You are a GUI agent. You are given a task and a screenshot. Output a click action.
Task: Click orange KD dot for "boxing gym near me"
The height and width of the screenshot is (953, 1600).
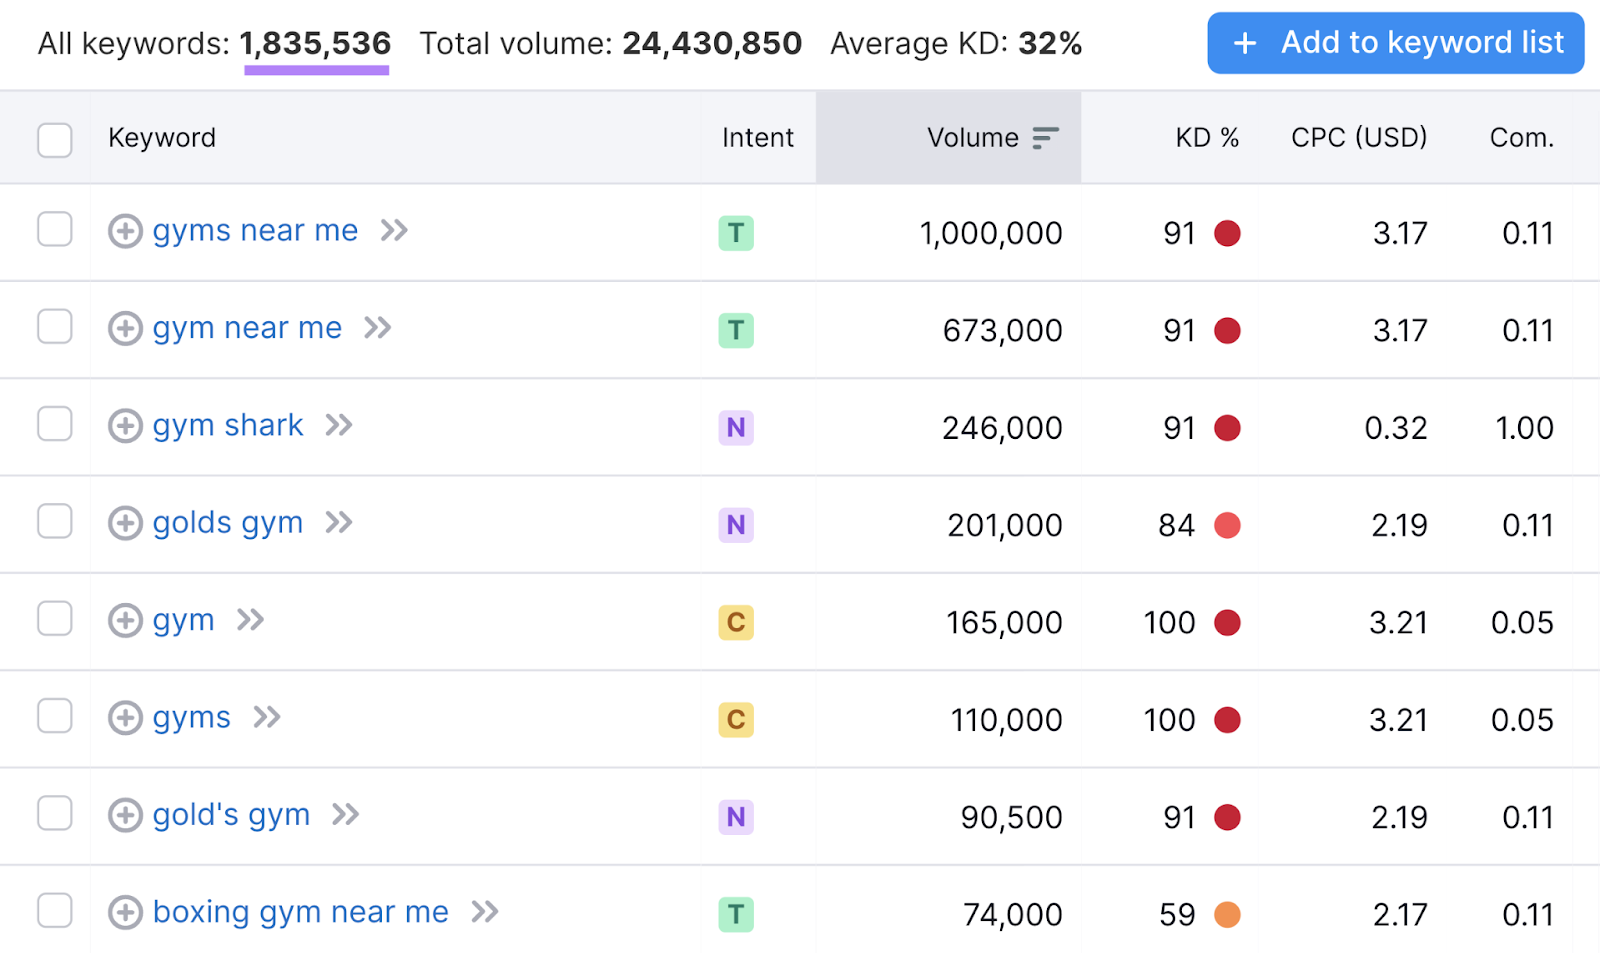coord(1229,914)
